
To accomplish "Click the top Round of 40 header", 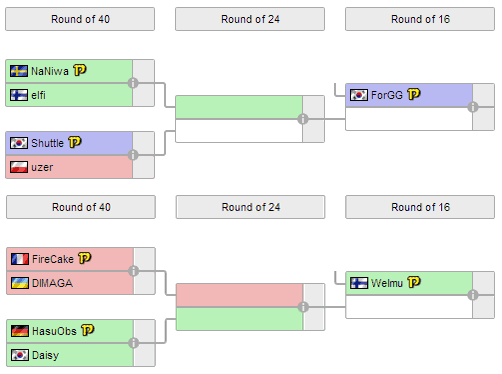I will [x=80, y=19].
